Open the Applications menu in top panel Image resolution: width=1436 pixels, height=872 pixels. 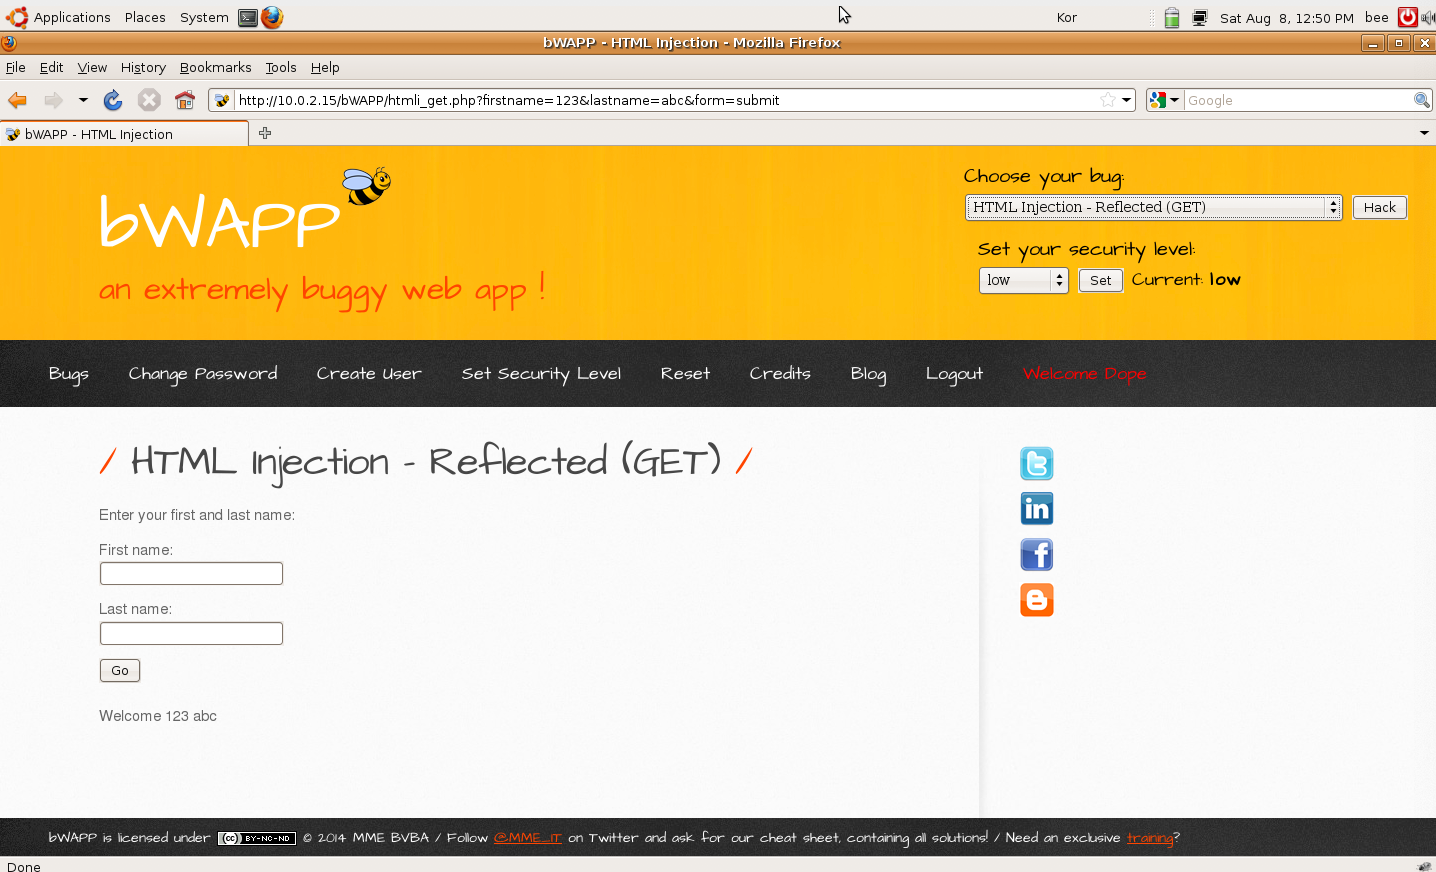coord(72,17)
